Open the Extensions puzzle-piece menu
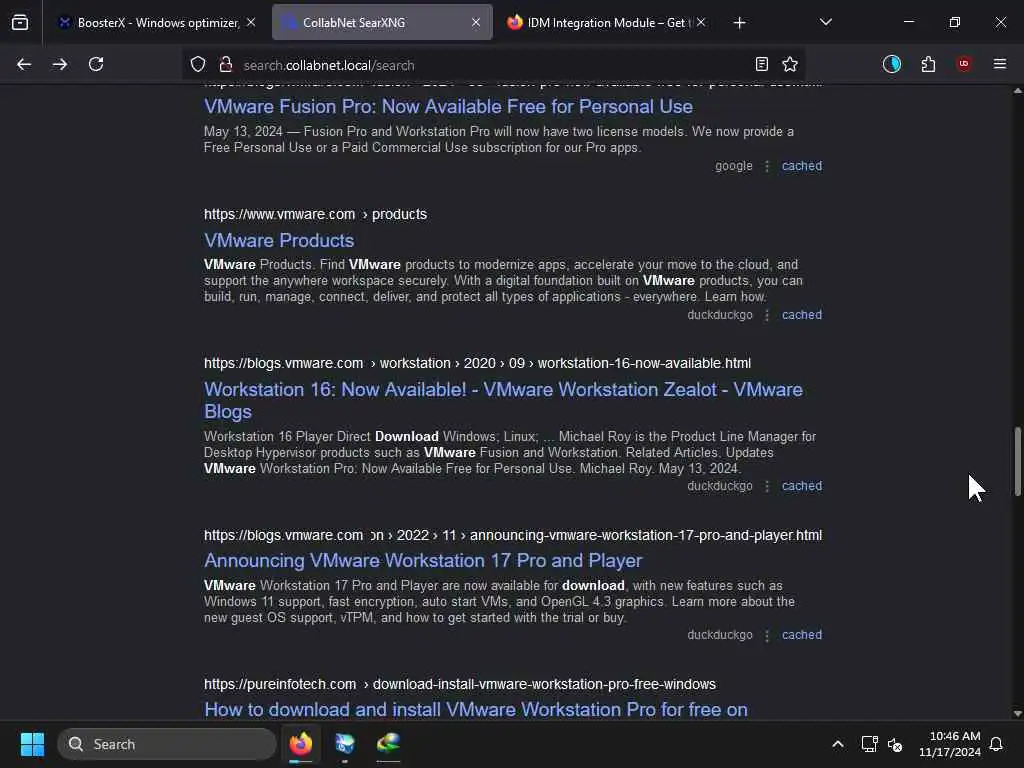Image resolution: width=1024 pixels, height=768 pixels. coord(928,64)
